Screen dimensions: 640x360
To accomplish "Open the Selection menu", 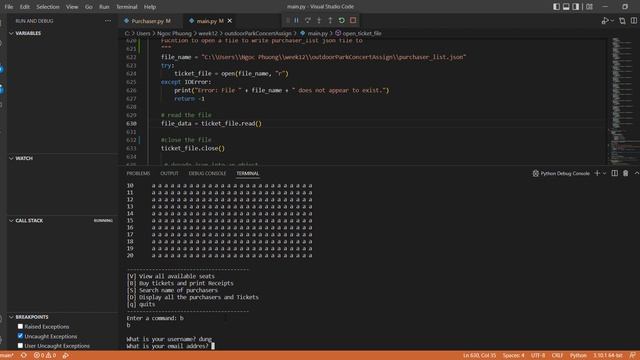I will click(48, 7).
